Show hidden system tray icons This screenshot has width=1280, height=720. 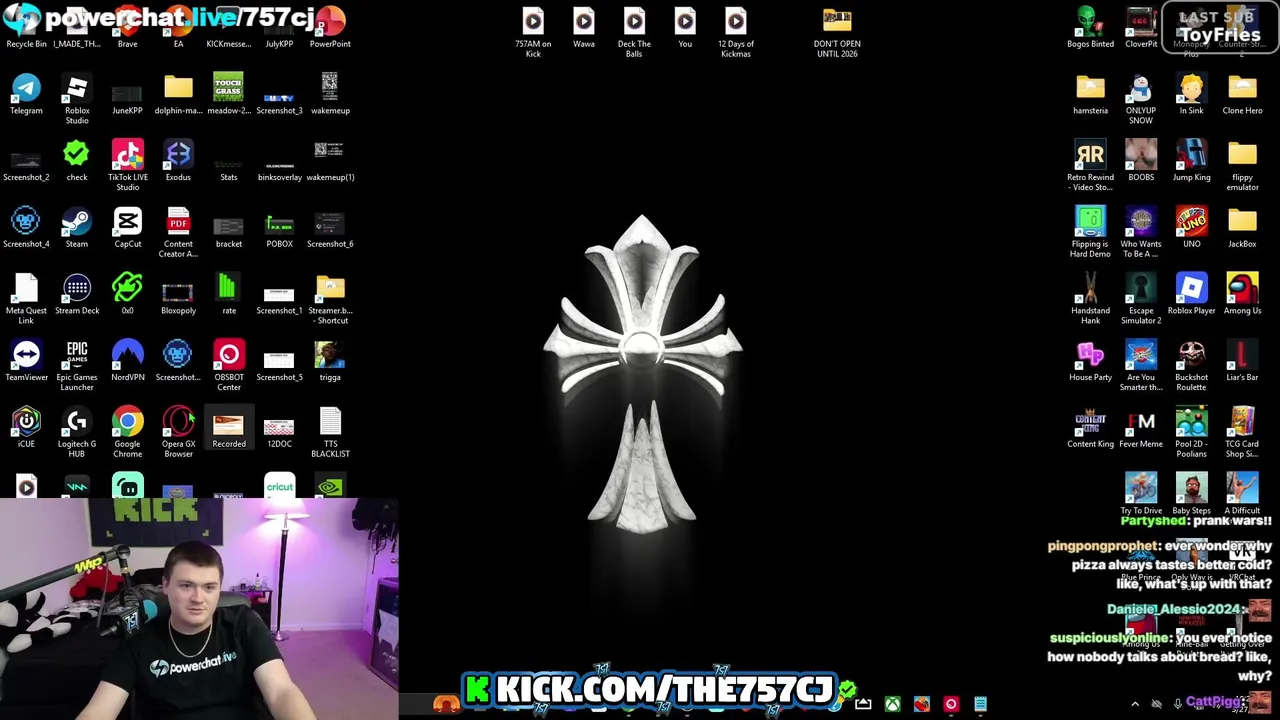(x=1135, y=704)
